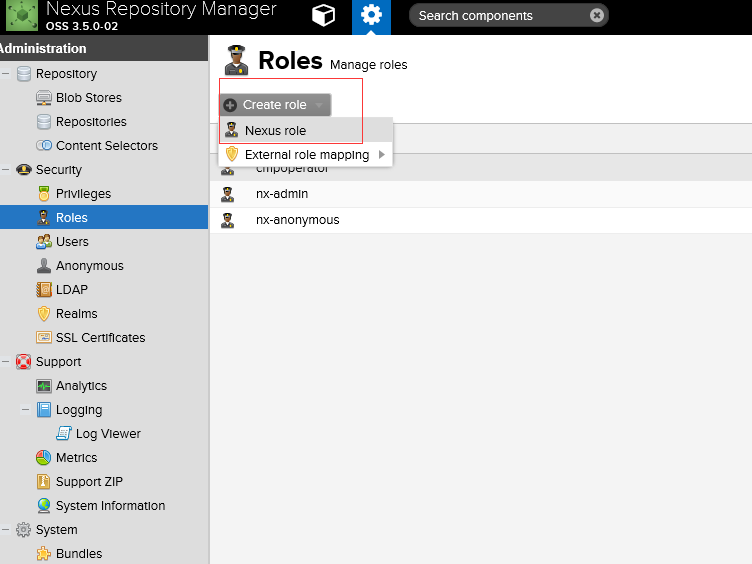
Task: Click the Nexus logo icon
Action: (22, 15)
